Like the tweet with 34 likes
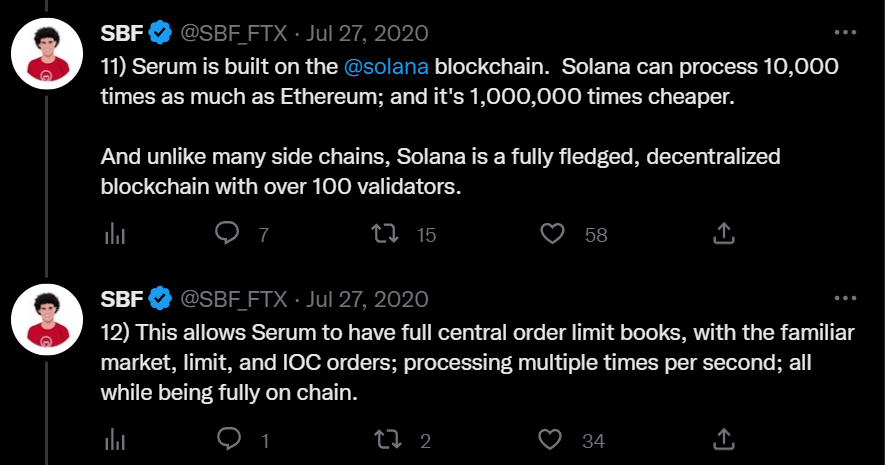885x465 pixels. point(550,440)
